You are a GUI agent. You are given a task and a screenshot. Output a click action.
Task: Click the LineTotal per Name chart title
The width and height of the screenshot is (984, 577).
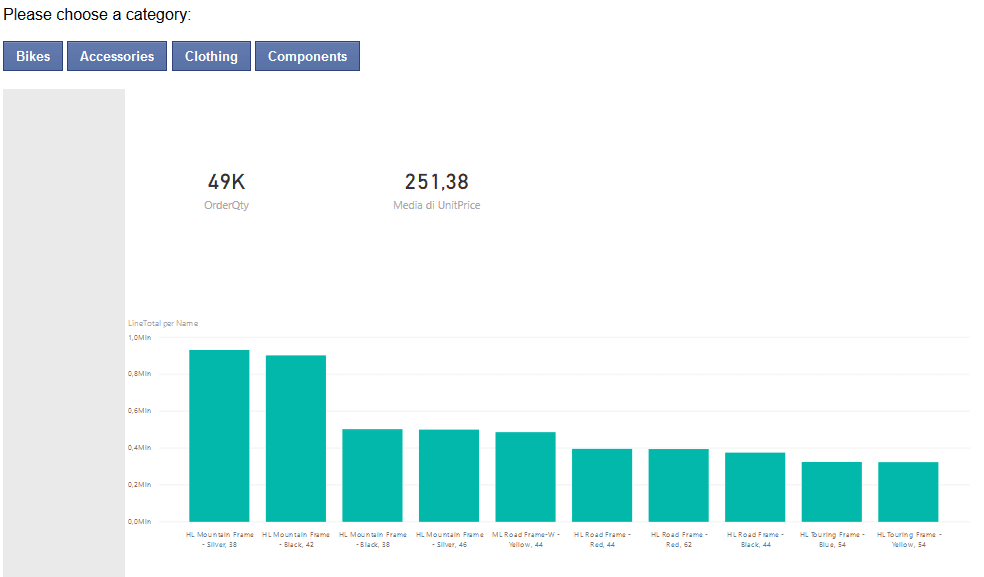click(x=166, y=323)
